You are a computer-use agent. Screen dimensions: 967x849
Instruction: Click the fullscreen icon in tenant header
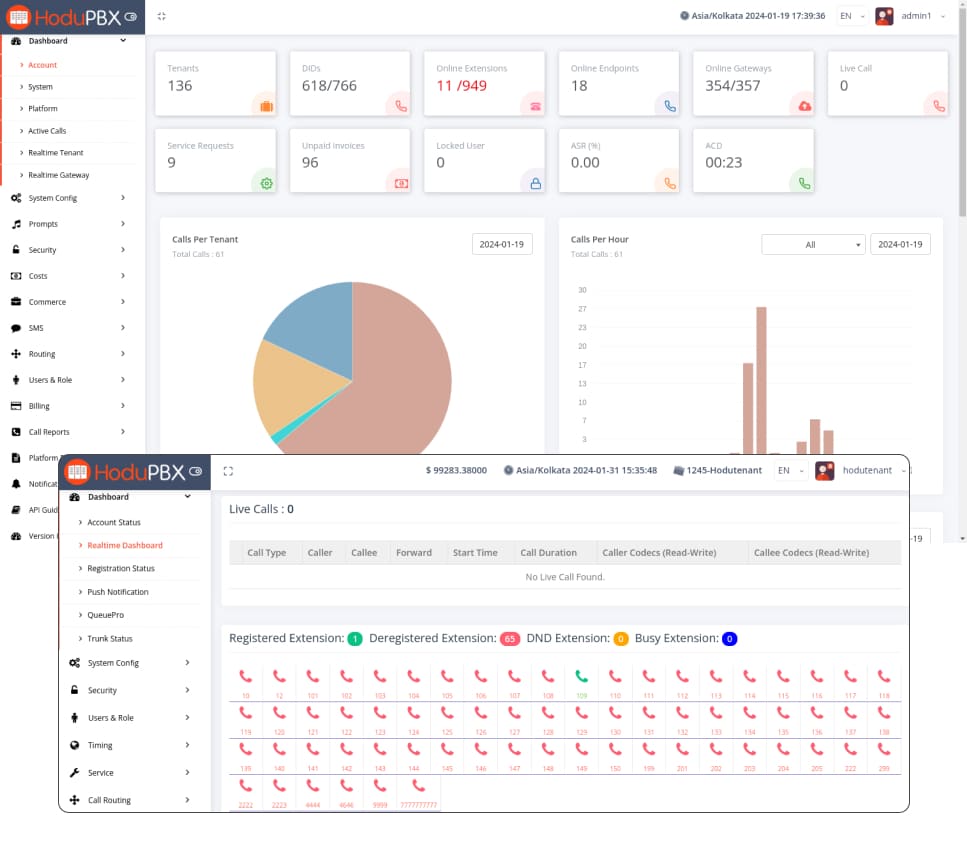tap(228, 470)
